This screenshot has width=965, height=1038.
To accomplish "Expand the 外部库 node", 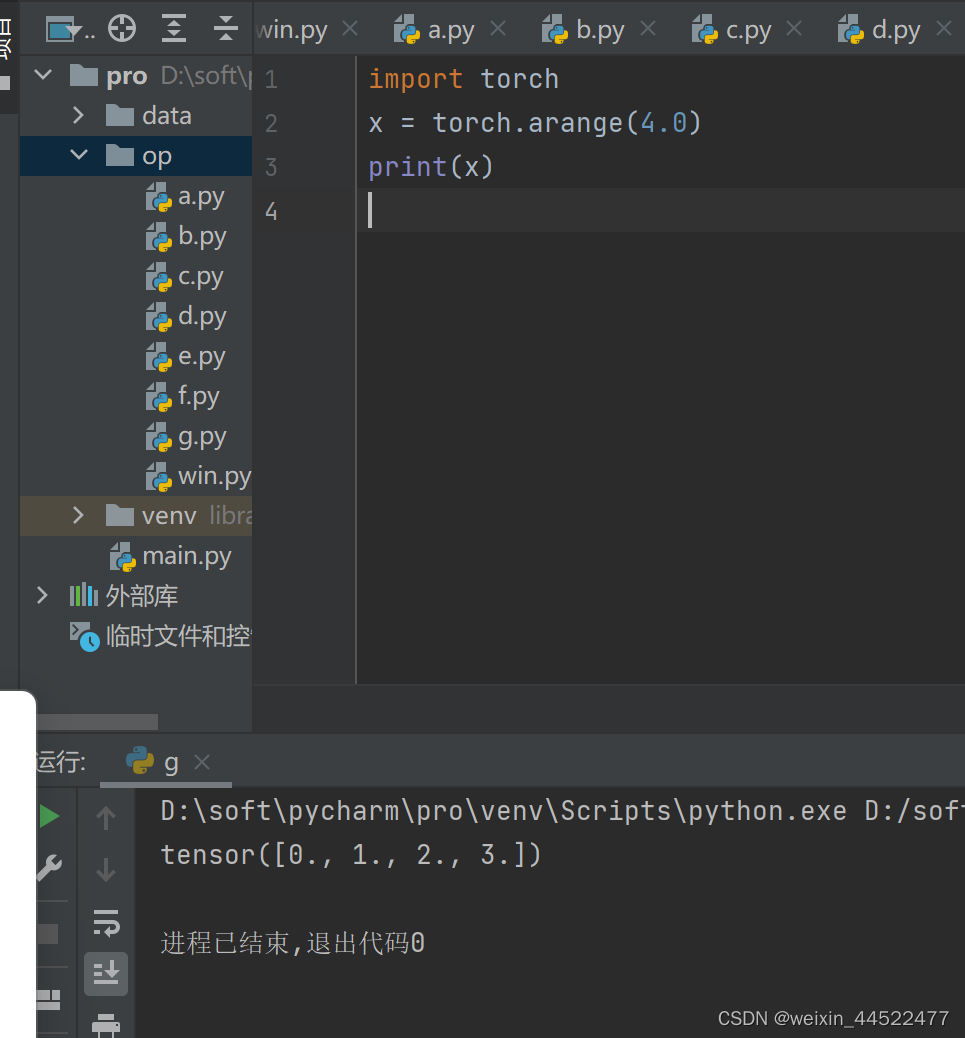I will point(42,595).
